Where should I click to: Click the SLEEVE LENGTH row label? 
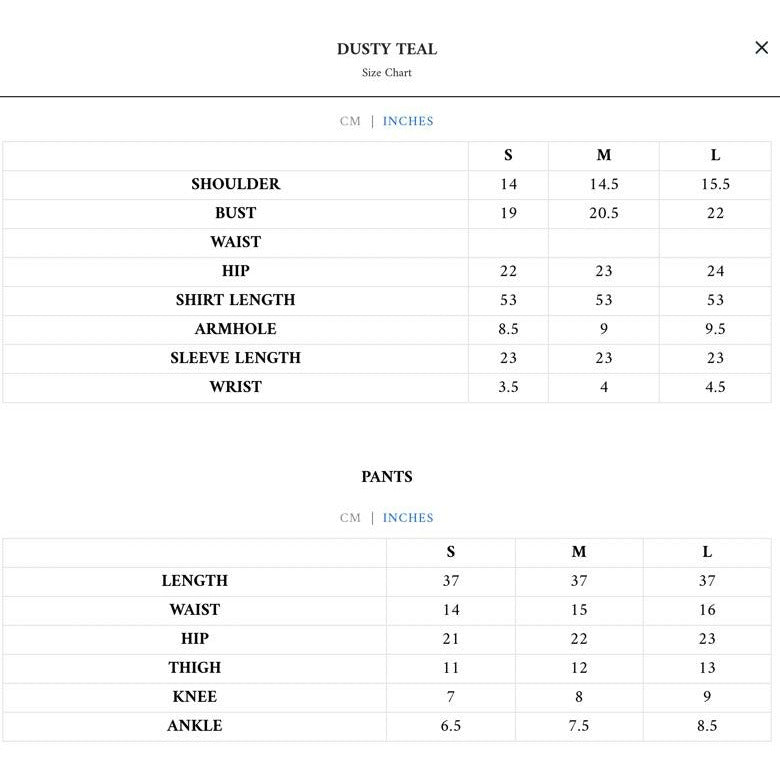(x=236, y=358)
